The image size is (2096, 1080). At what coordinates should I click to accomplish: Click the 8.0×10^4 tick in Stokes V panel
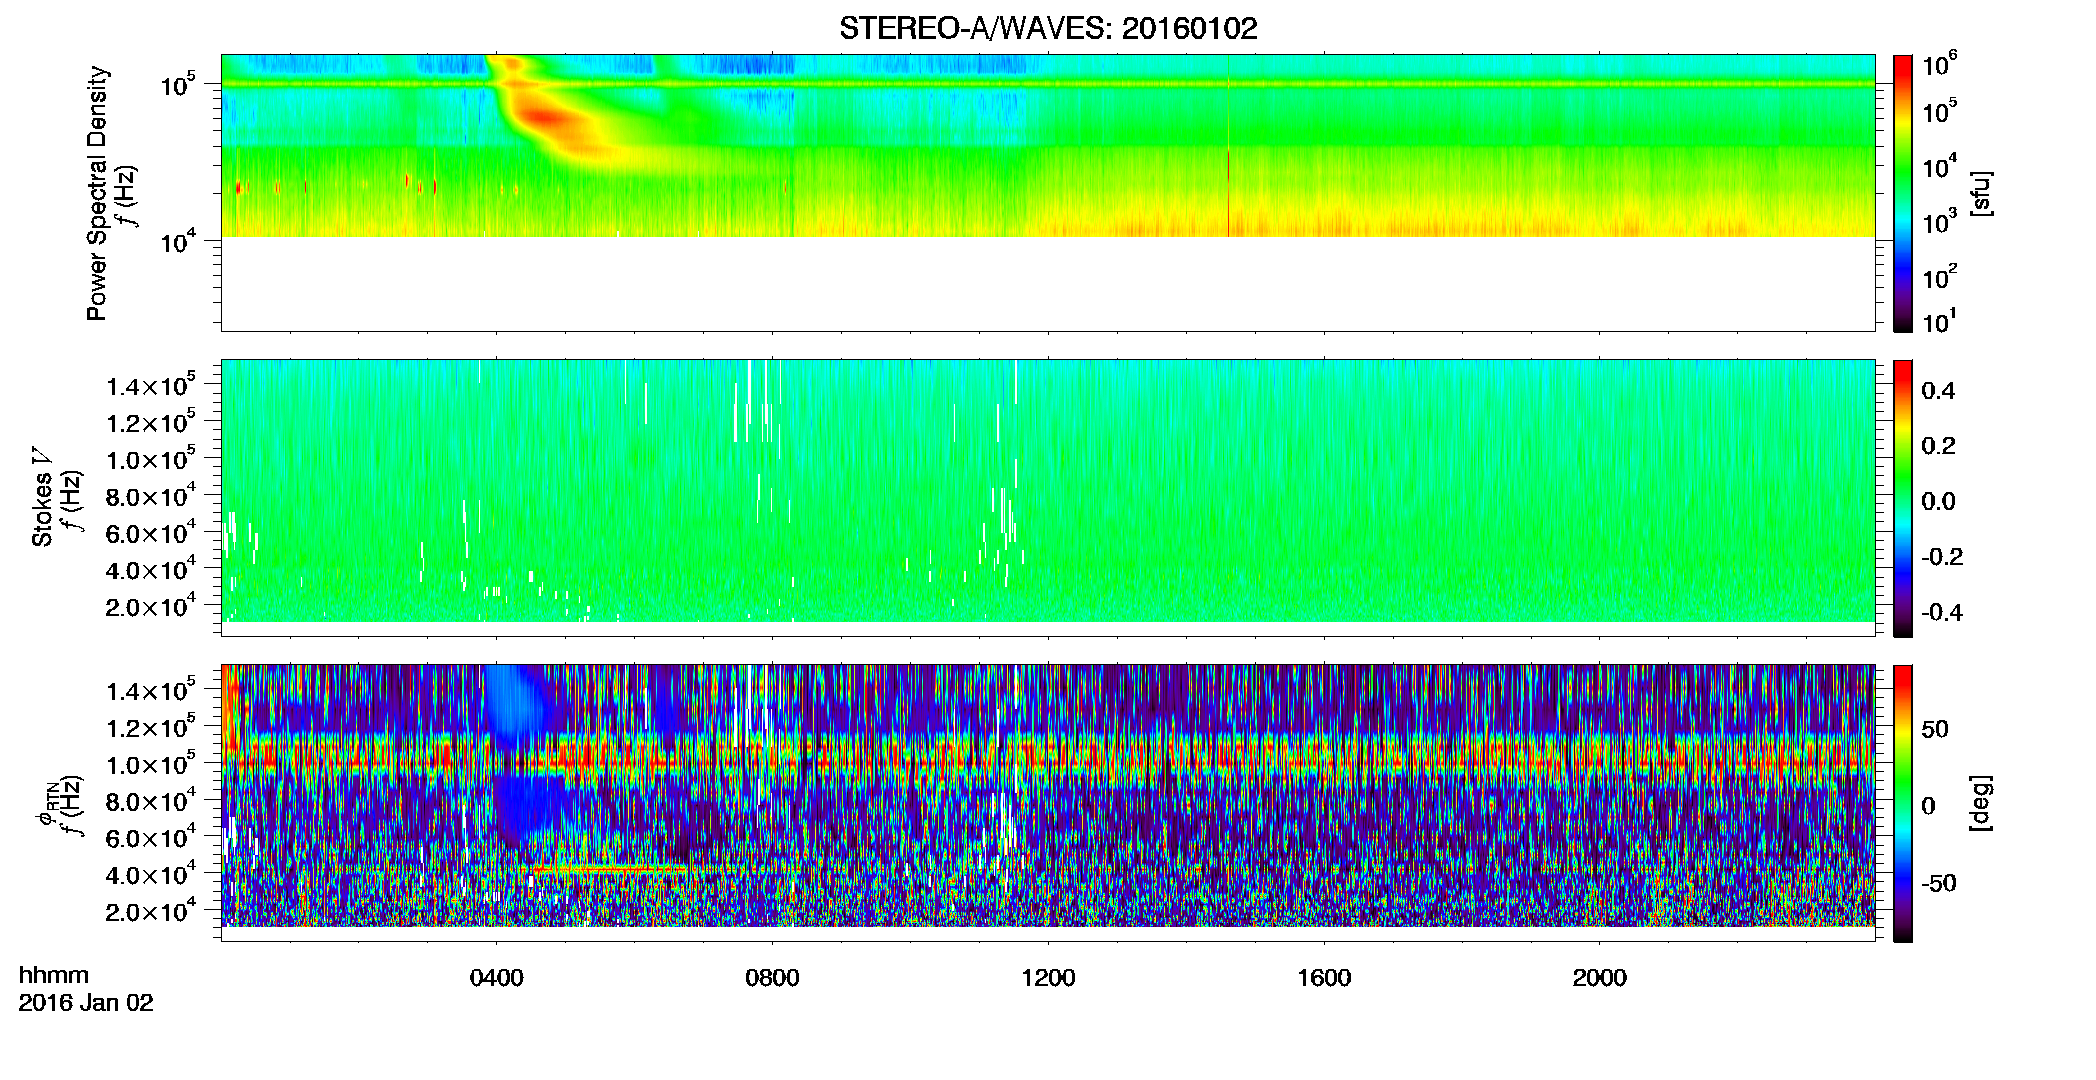[151, 495]
